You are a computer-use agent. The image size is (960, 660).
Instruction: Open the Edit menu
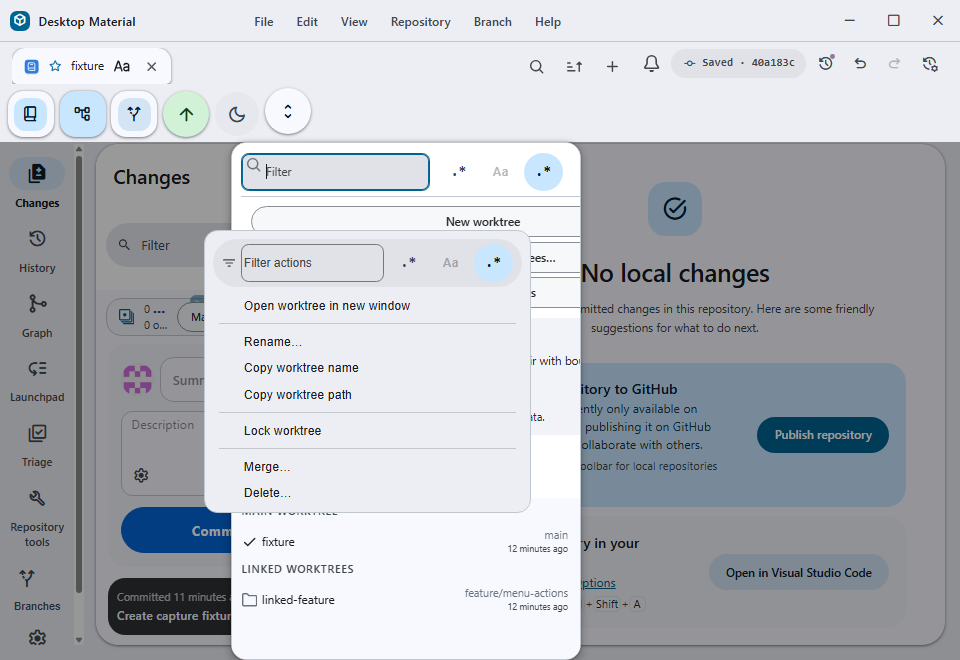point(307,21)
